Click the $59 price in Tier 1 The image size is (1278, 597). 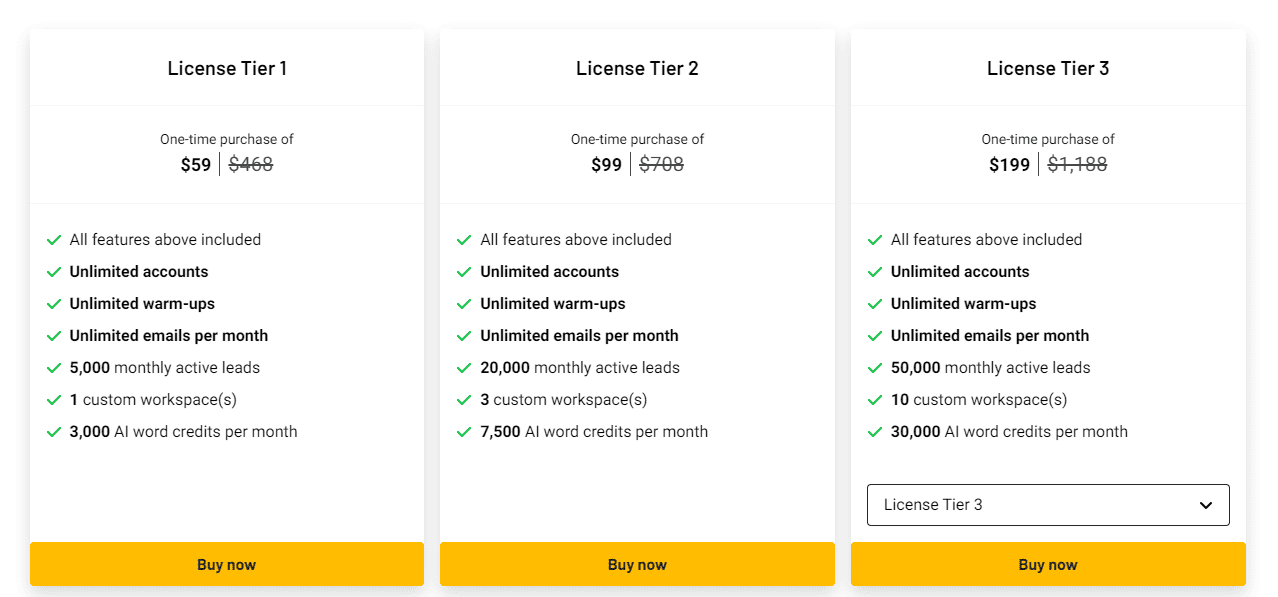coord(196,164)
